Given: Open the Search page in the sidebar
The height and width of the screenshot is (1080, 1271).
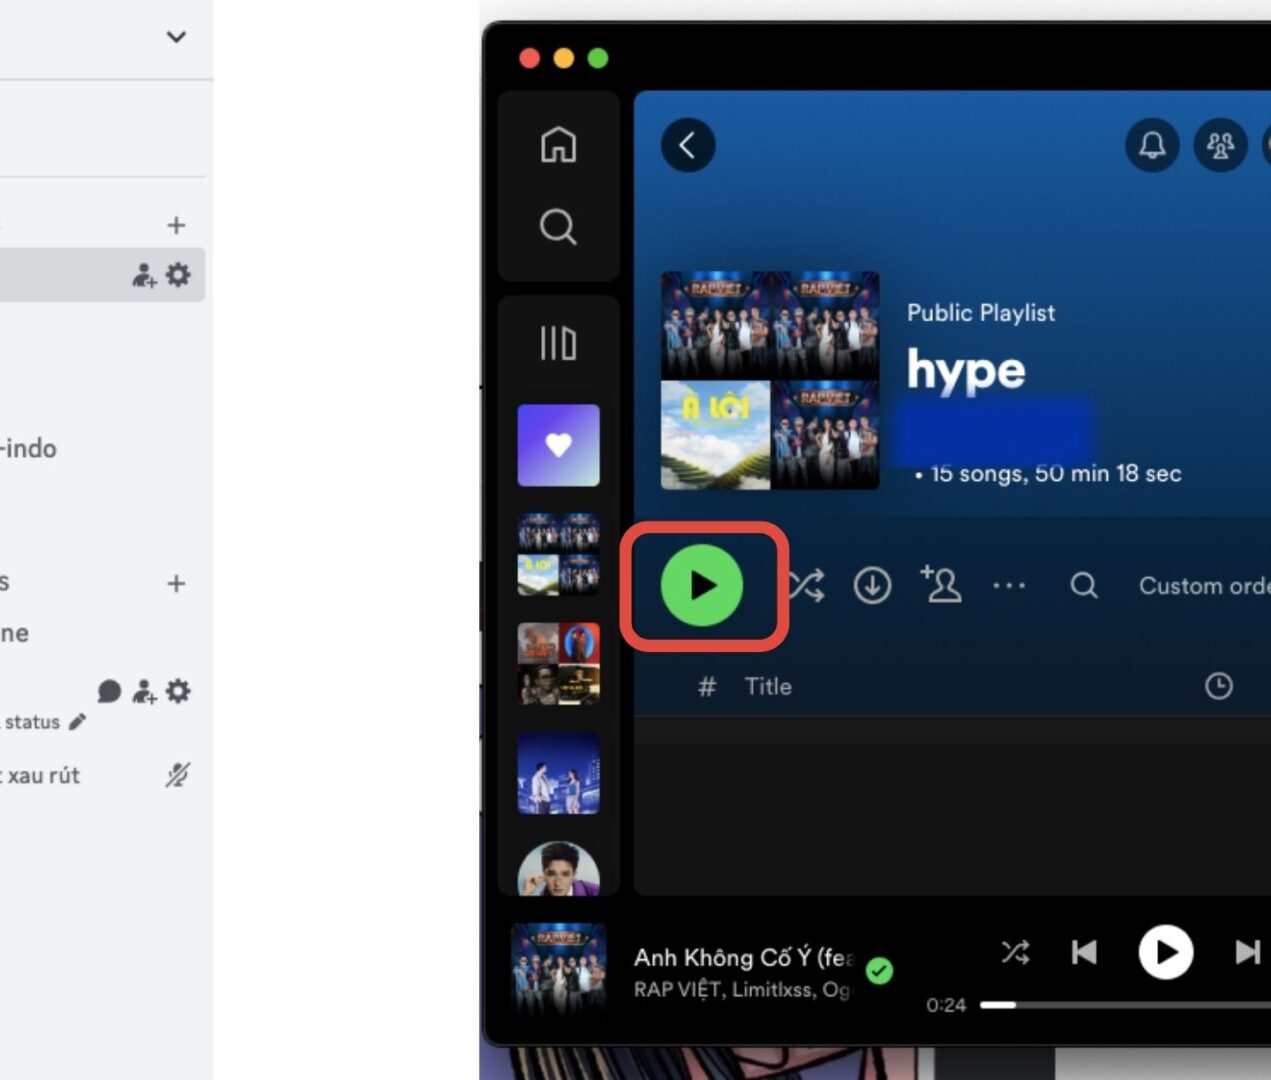Looking at the screenshot, I should coord(557,227).
